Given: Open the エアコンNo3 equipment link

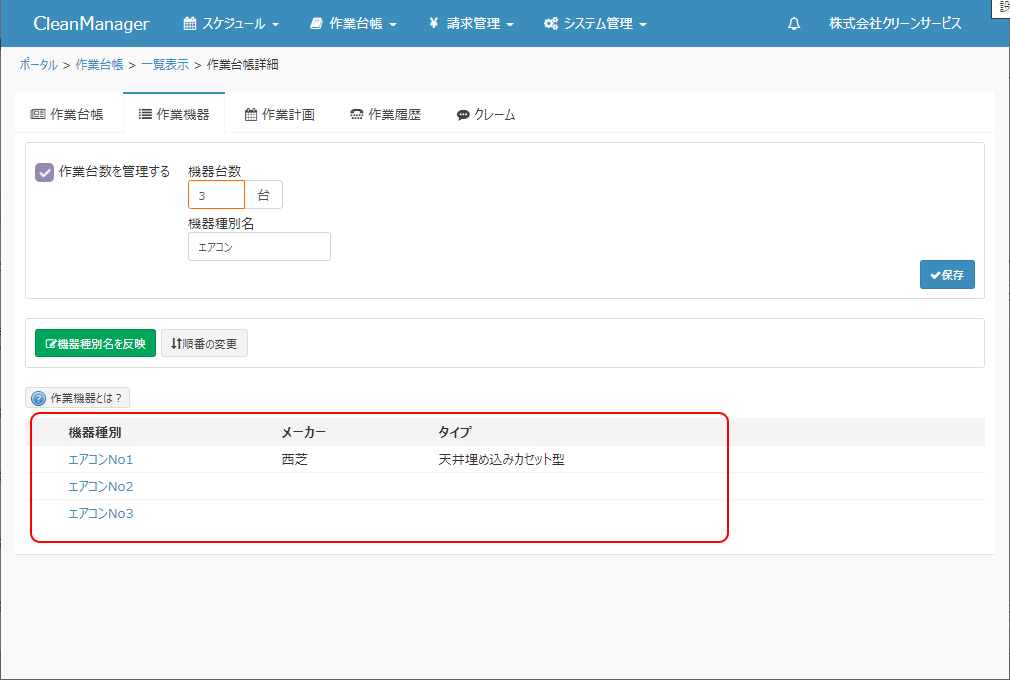Looking at the screenshot, I should tap(101, 514).
